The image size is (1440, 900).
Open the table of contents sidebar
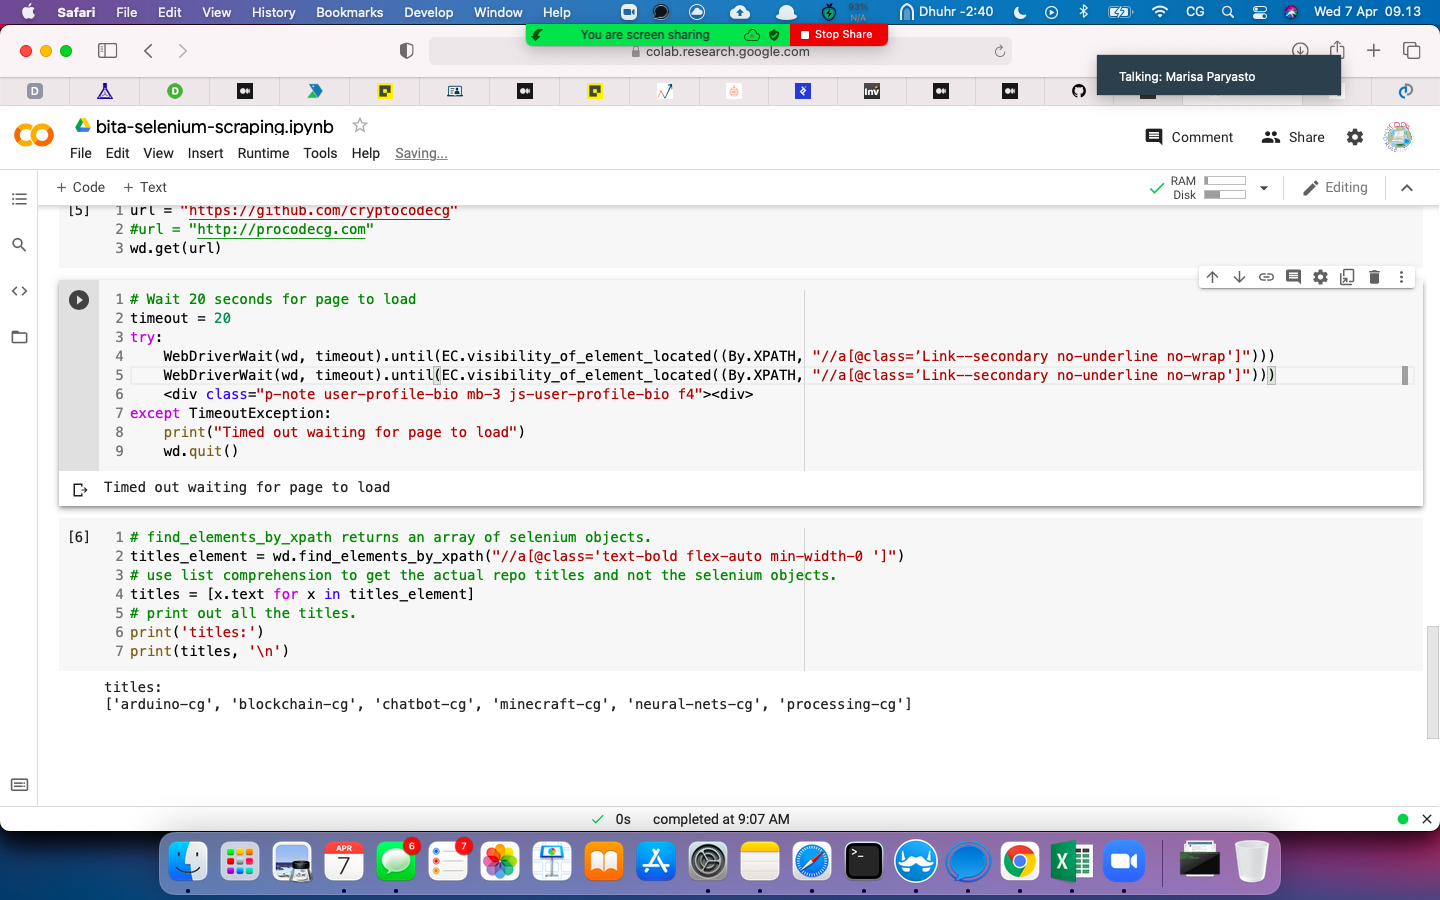click(19, 199)
